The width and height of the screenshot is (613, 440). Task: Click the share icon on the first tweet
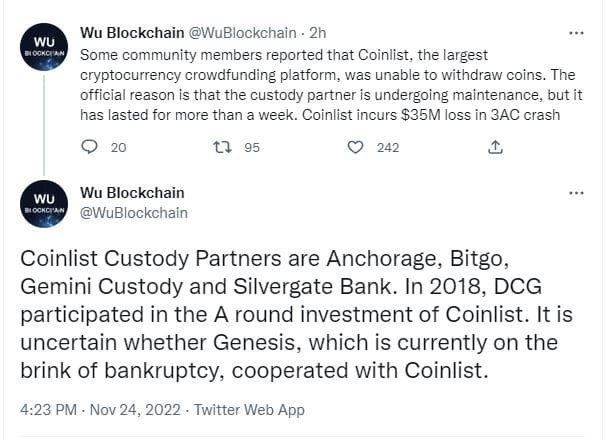click(x=495, y=147)
